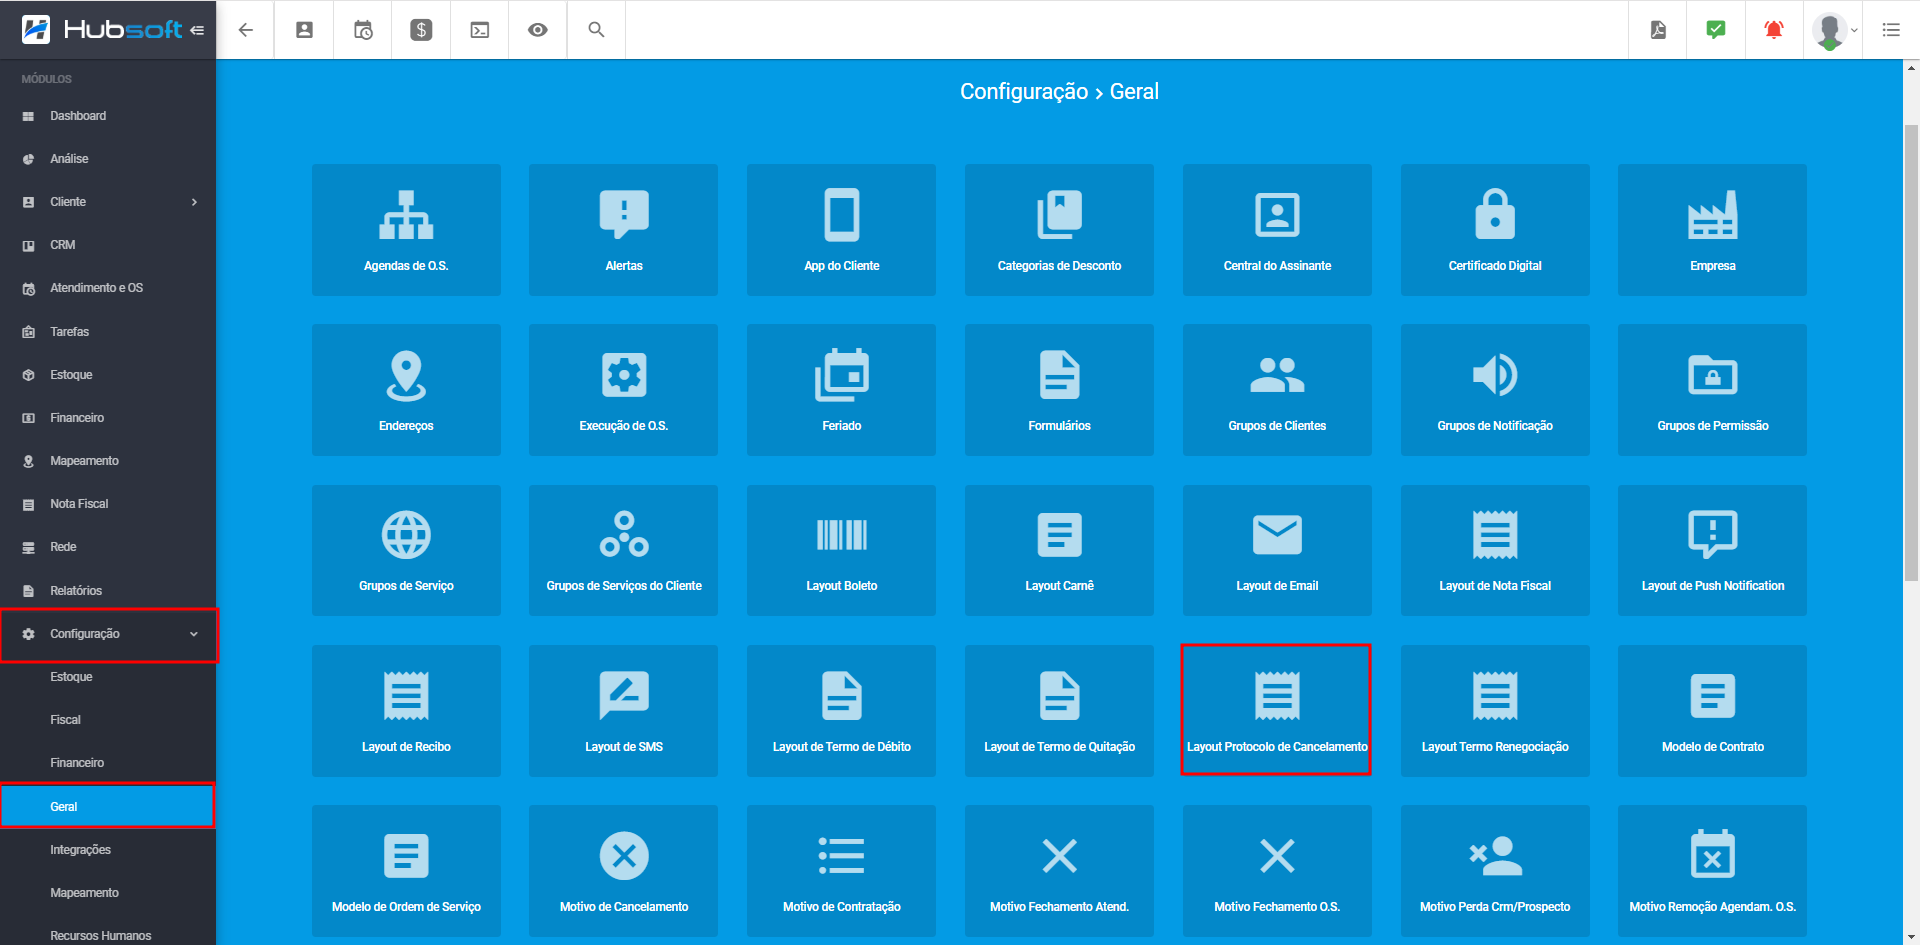Open the Agendas de O.S. tile
The image size is (1920, 945).
406,230
